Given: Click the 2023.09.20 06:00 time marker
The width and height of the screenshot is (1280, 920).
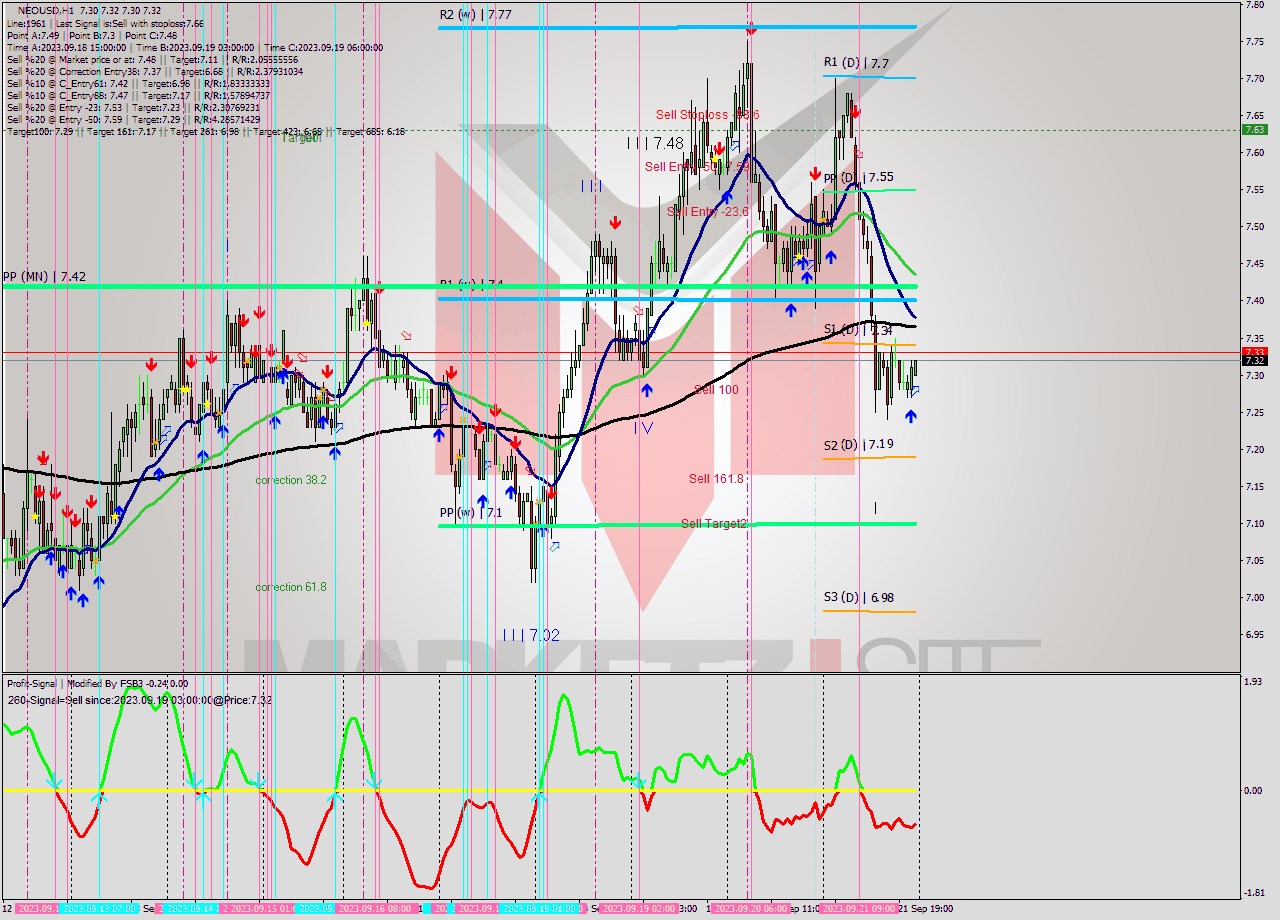Looking at the screenshot, I should 750,909.
